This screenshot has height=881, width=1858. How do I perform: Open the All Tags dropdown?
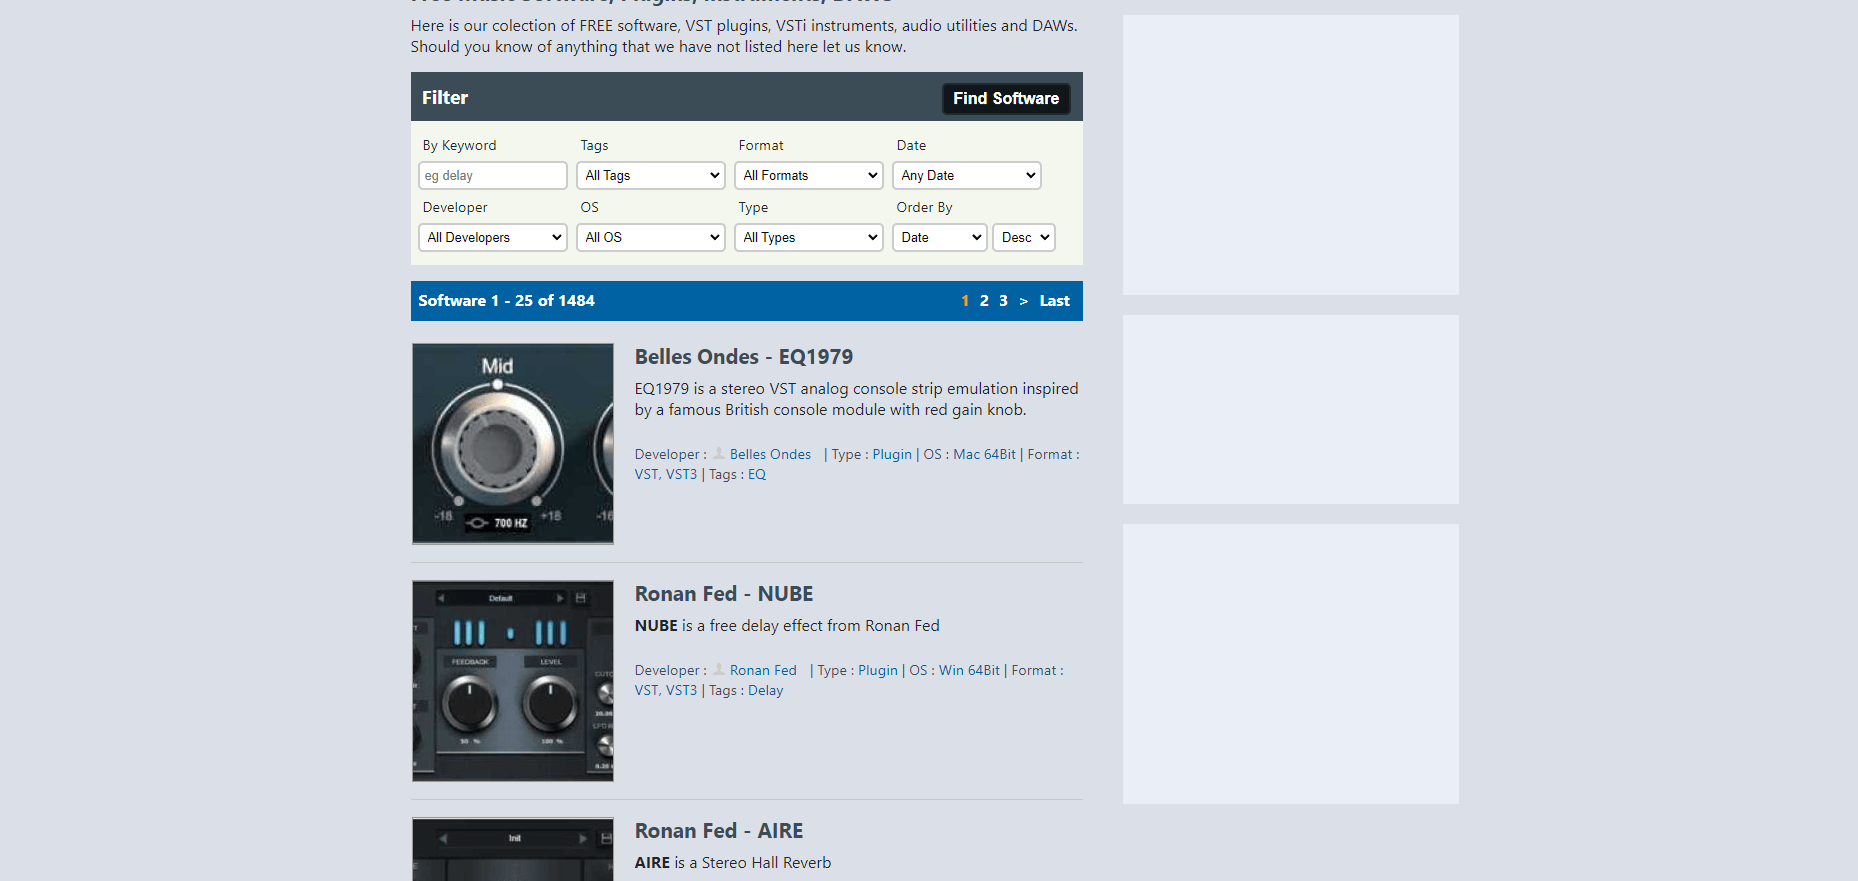point(651,176)
